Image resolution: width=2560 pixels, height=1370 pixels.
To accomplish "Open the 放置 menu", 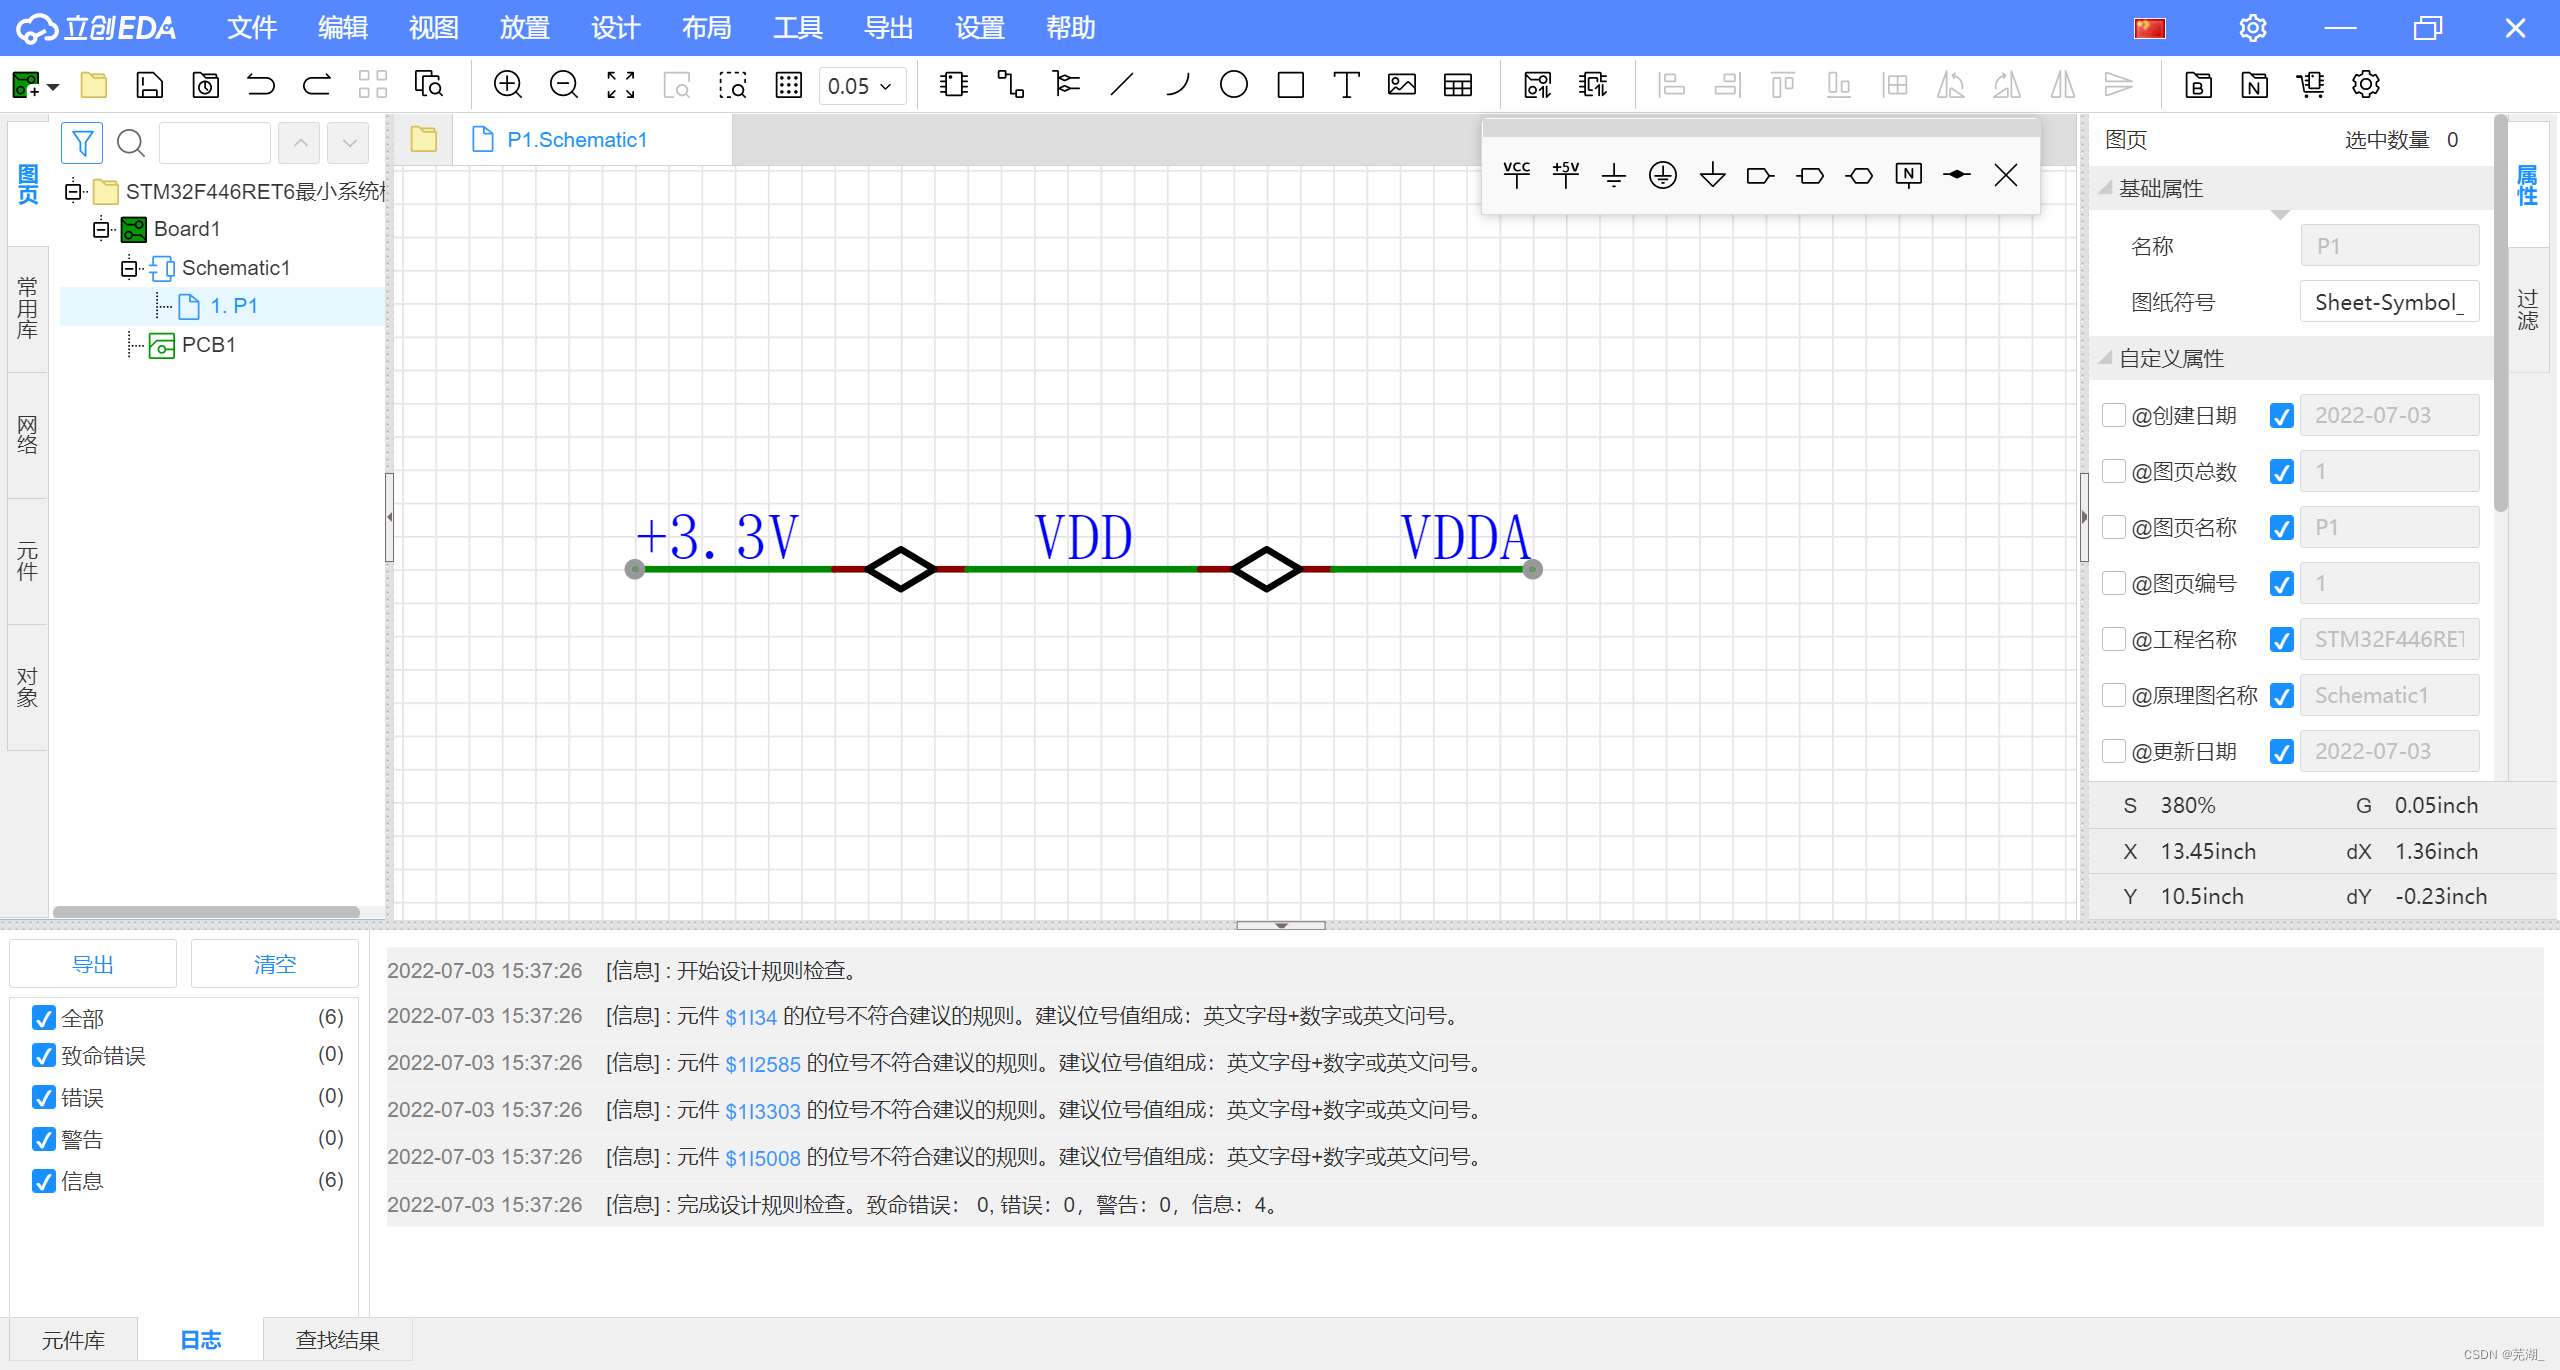I will (x=524, y=28).
